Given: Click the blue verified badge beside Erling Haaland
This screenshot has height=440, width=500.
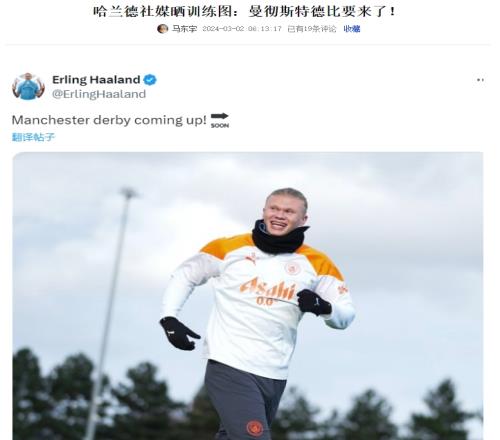Looking at the screenshot, I should click(150, 80).
